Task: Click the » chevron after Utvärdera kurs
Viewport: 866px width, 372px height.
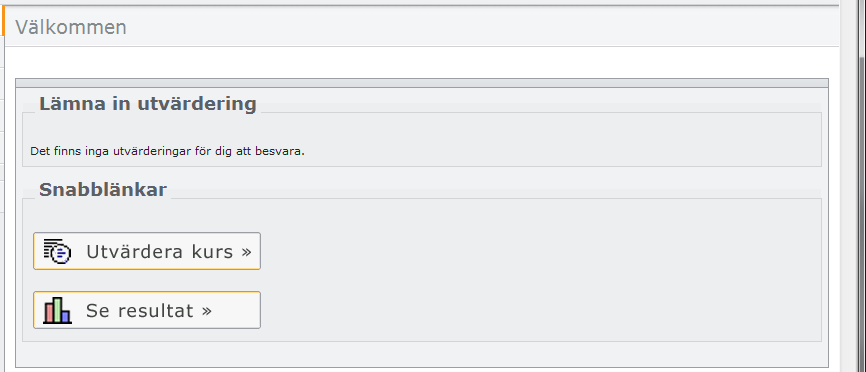Action: [x=246, y=252]
